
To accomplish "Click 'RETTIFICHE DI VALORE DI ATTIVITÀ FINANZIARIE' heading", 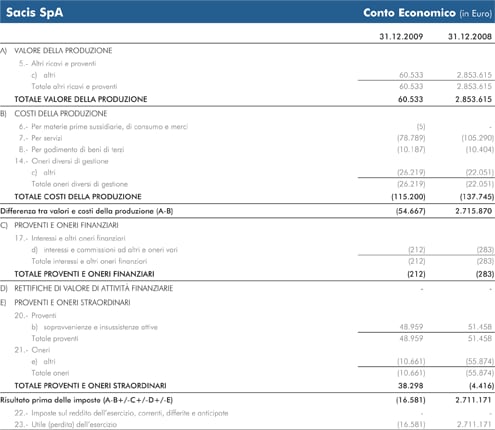I will [93, 288].
